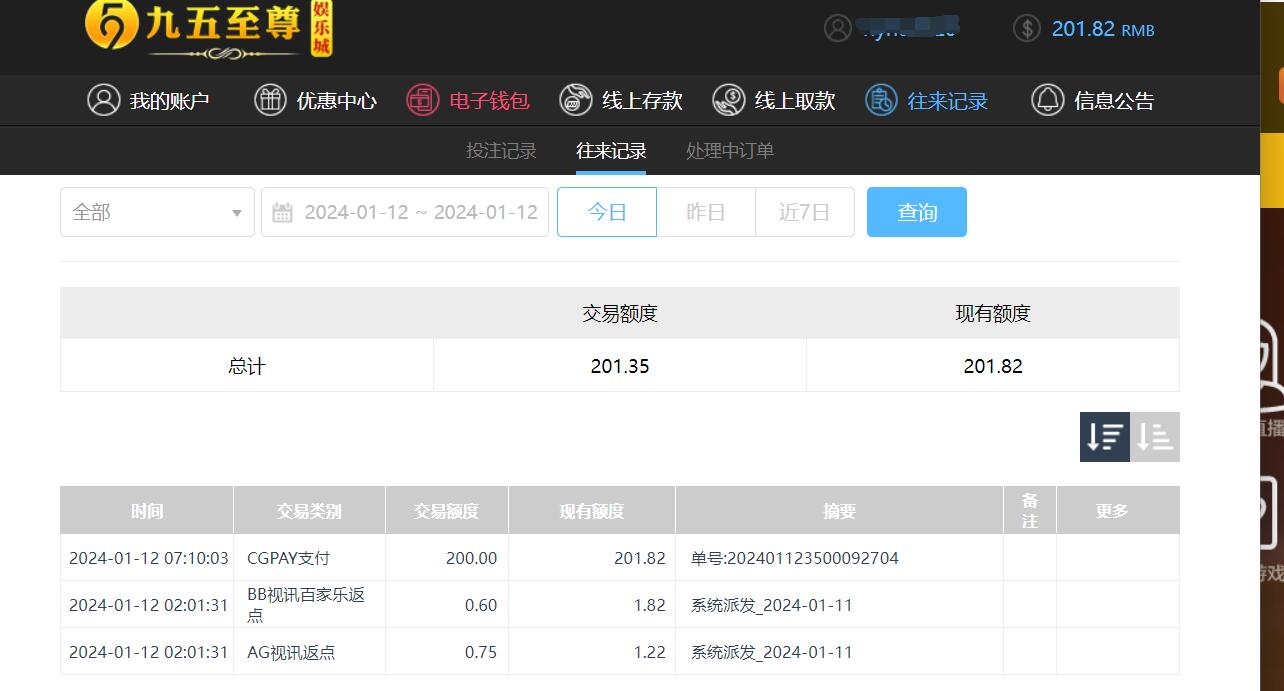Click the 200.00 transaction amount
The image size is (1284, 691).
tap(471, 558)
